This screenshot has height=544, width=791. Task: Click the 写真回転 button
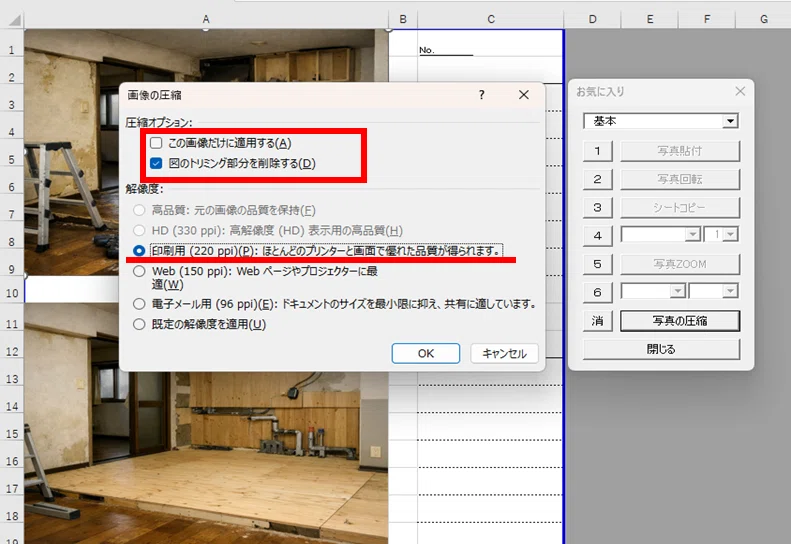(680, 179)
